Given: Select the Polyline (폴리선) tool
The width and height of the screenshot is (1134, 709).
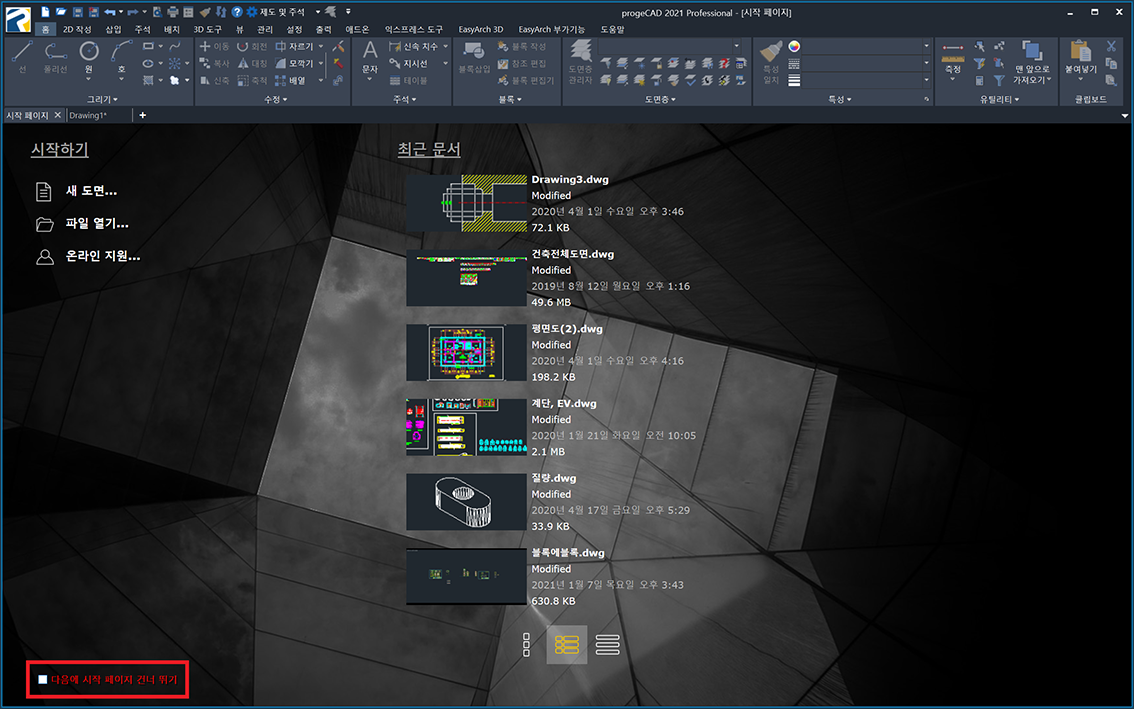Looking at the screenshot, I should [55, 55].
